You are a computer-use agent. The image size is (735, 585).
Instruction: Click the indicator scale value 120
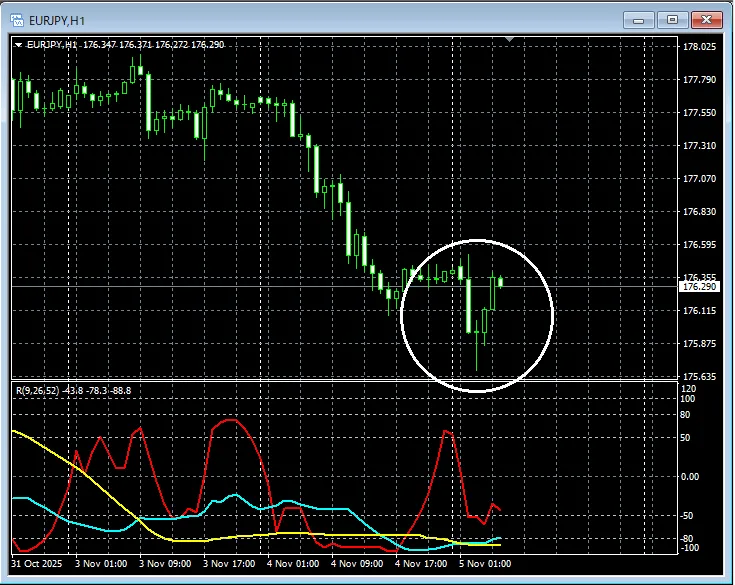tap(689, 389)
